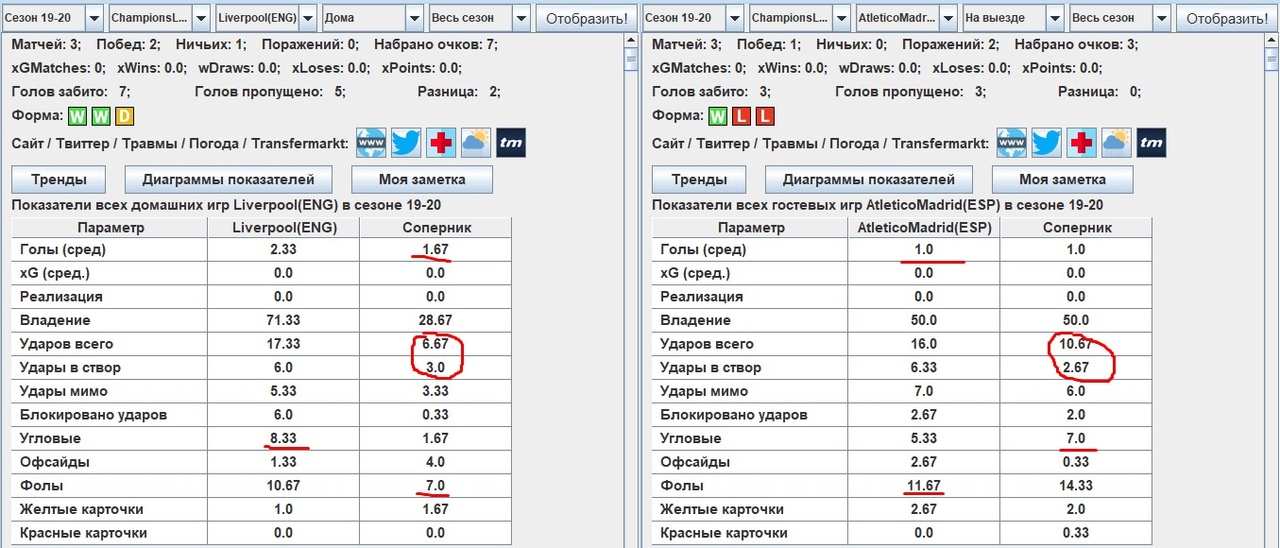The width and height of the screenshot is (1280, 548).
Task: Select Atletico opponent Удары всего value 10.67
Action: coord(1075,344)
